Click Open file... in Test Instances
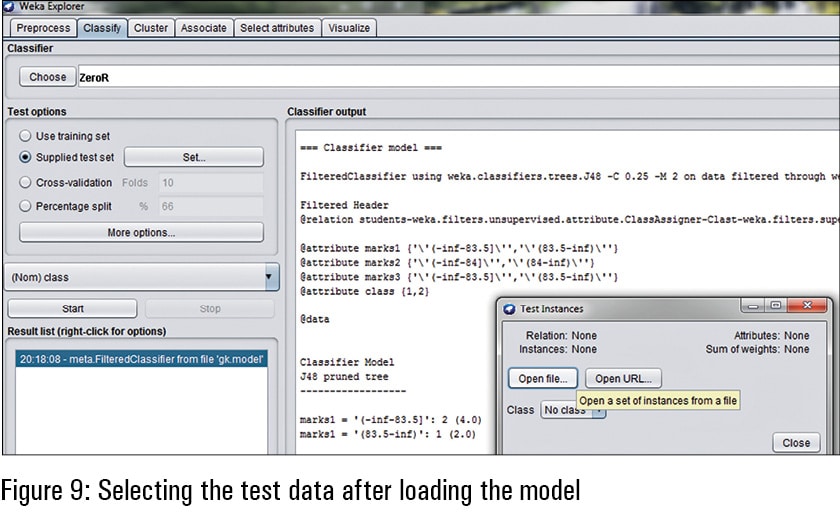 click(543, 379)
